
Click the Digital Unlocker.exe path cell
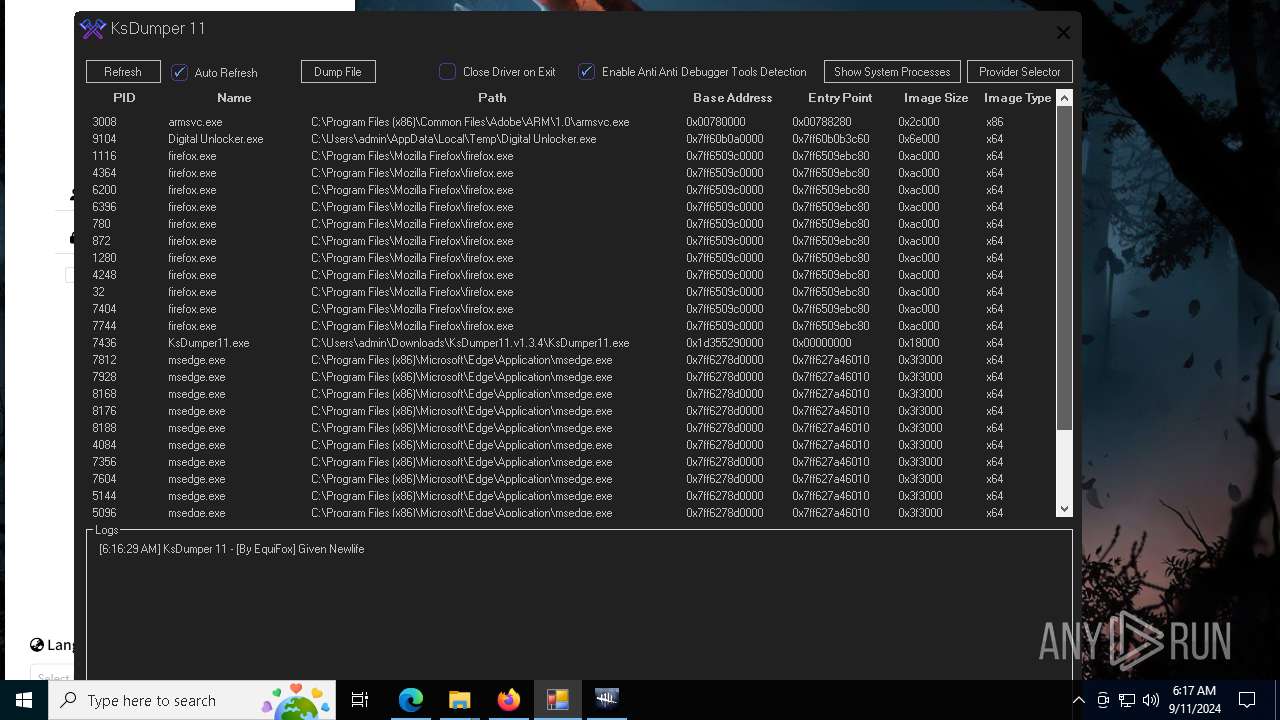tap(454, 139)
